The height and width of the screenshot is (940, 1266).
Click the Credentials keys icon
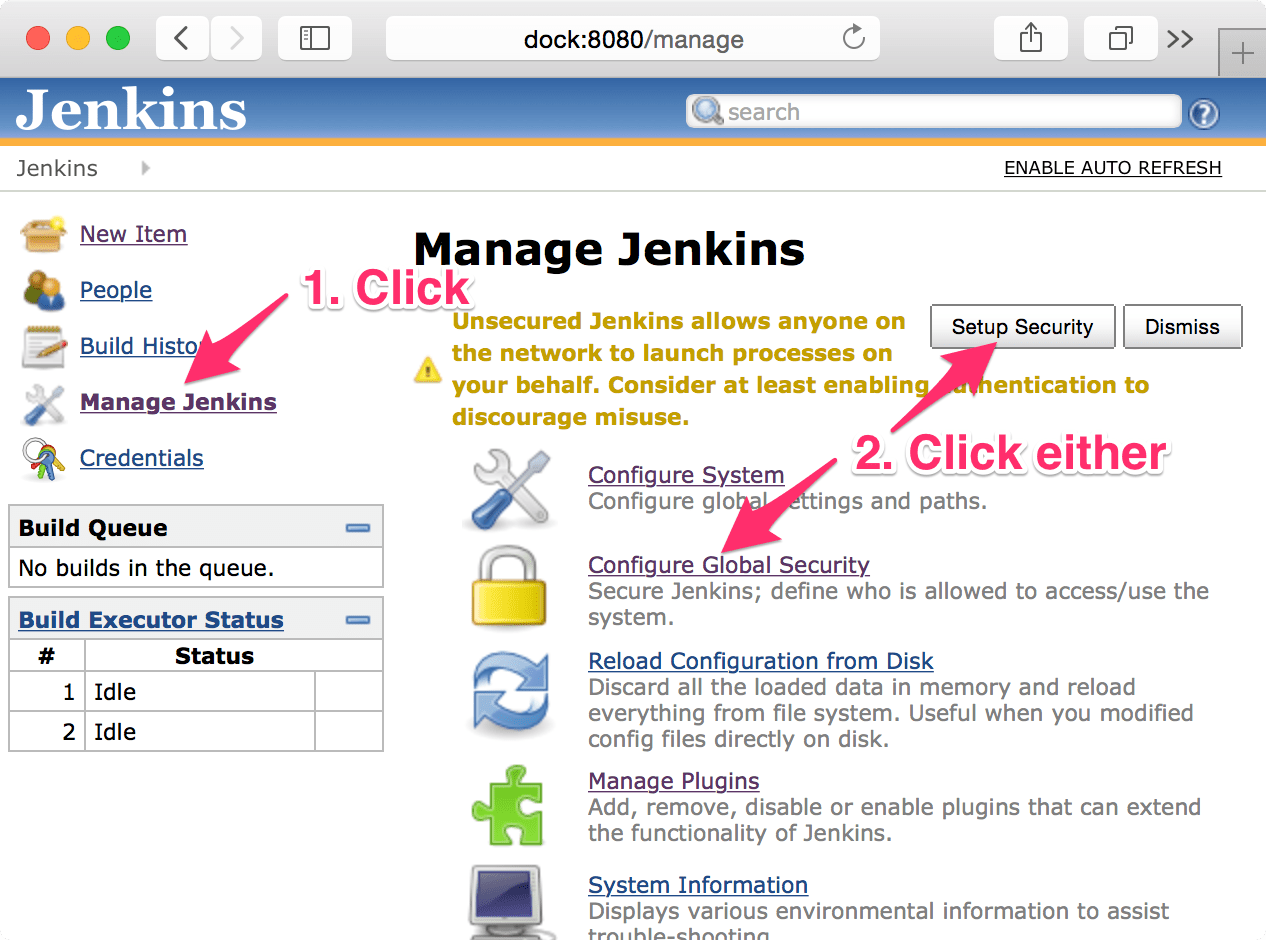pos(45,457)
